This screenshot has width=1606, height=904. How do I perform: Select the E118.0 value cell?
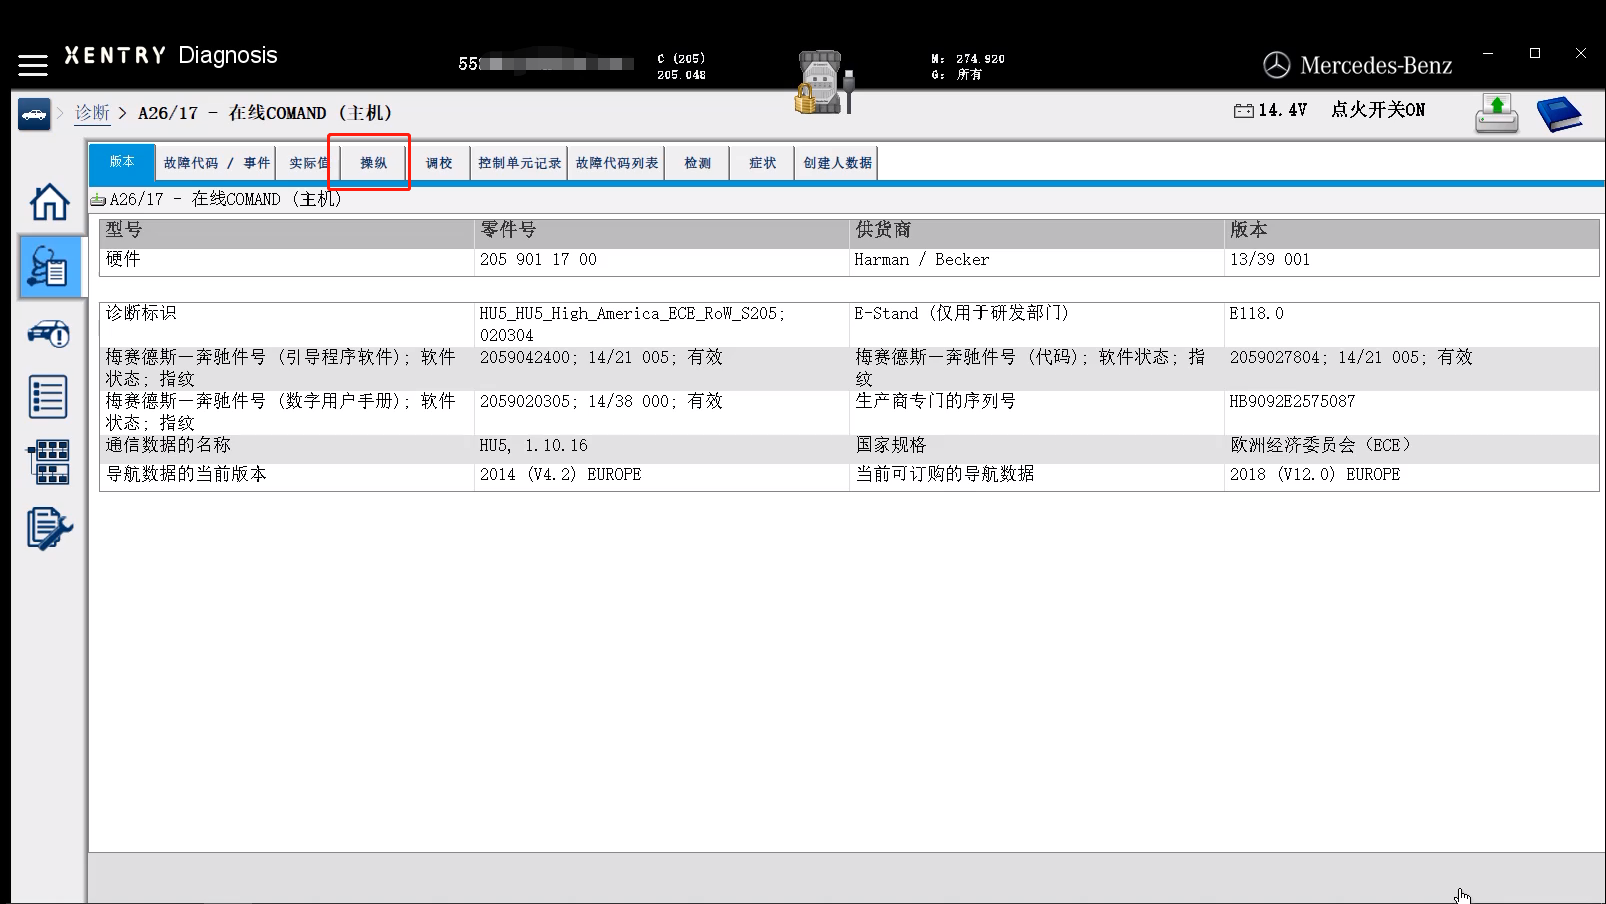pos(1257,314)
